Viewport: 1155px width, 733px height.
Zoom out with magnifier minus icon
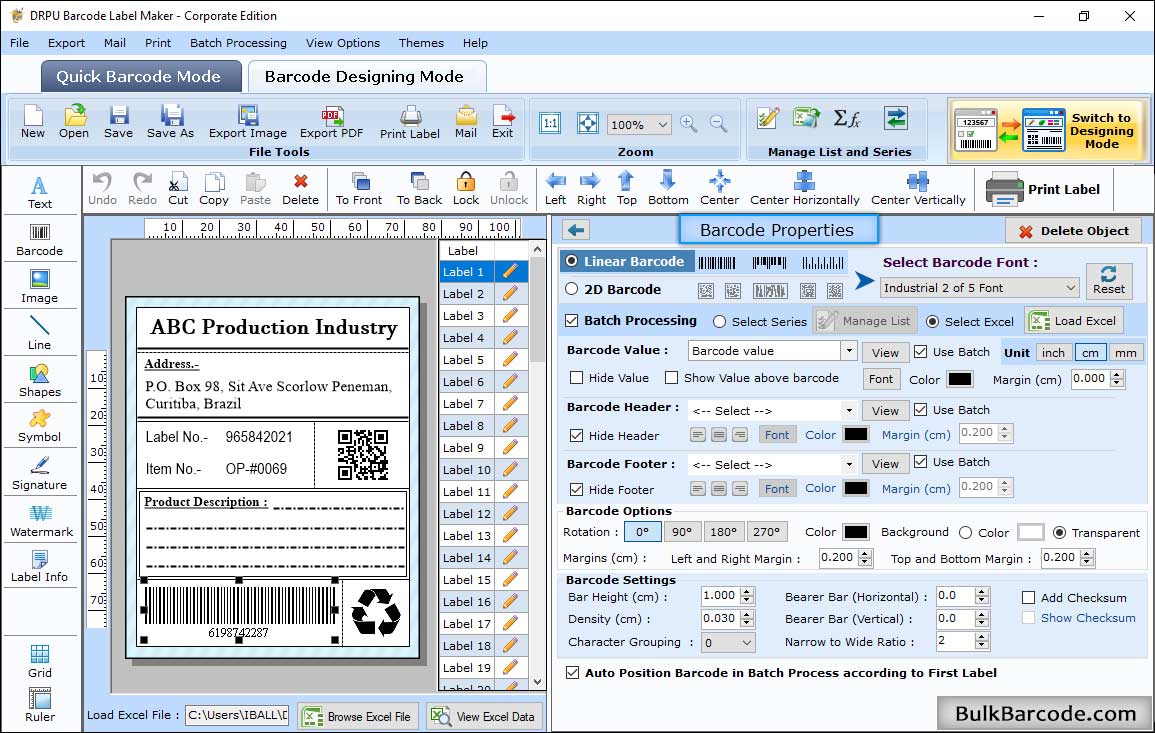718,123
